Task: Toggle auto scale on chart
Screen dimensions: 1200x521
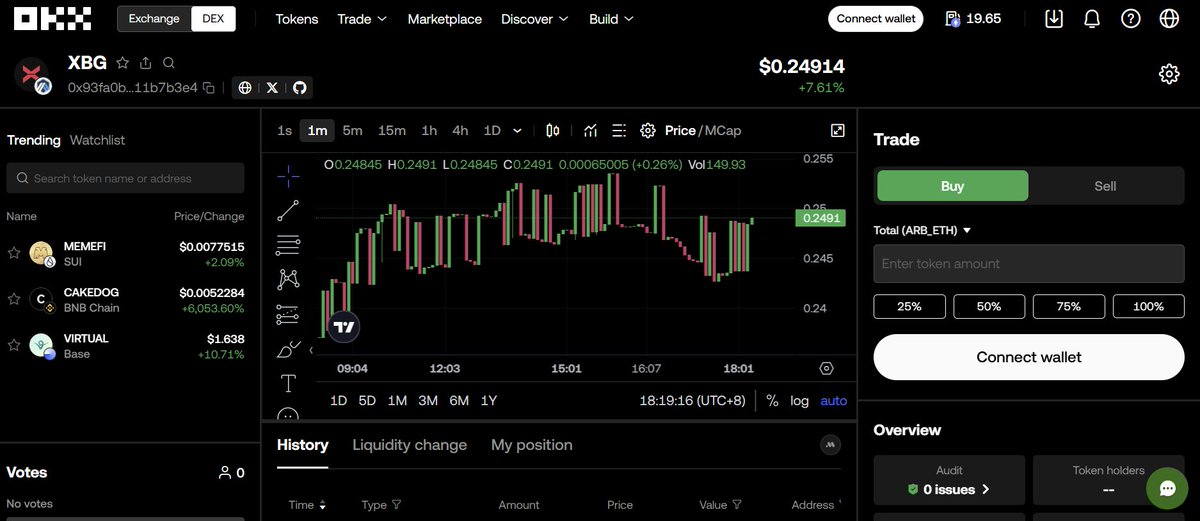Action: pyautogui.click(x=833, y=400)
